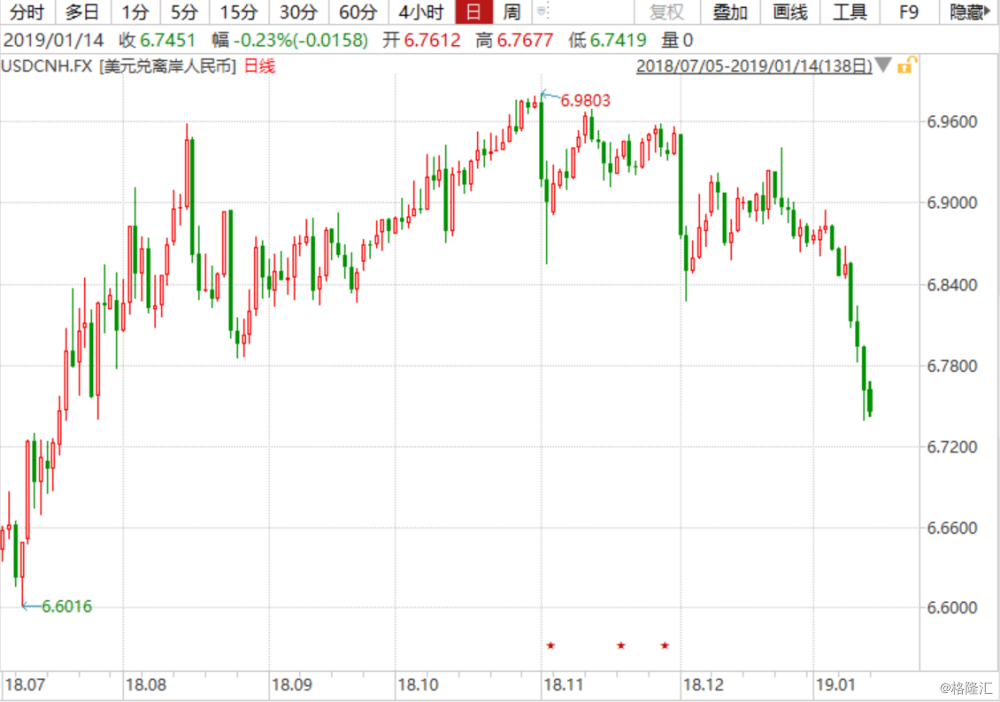Choose the 1分 one-minute period
The image size is (1000, 702).
click(x=135, y=13)
